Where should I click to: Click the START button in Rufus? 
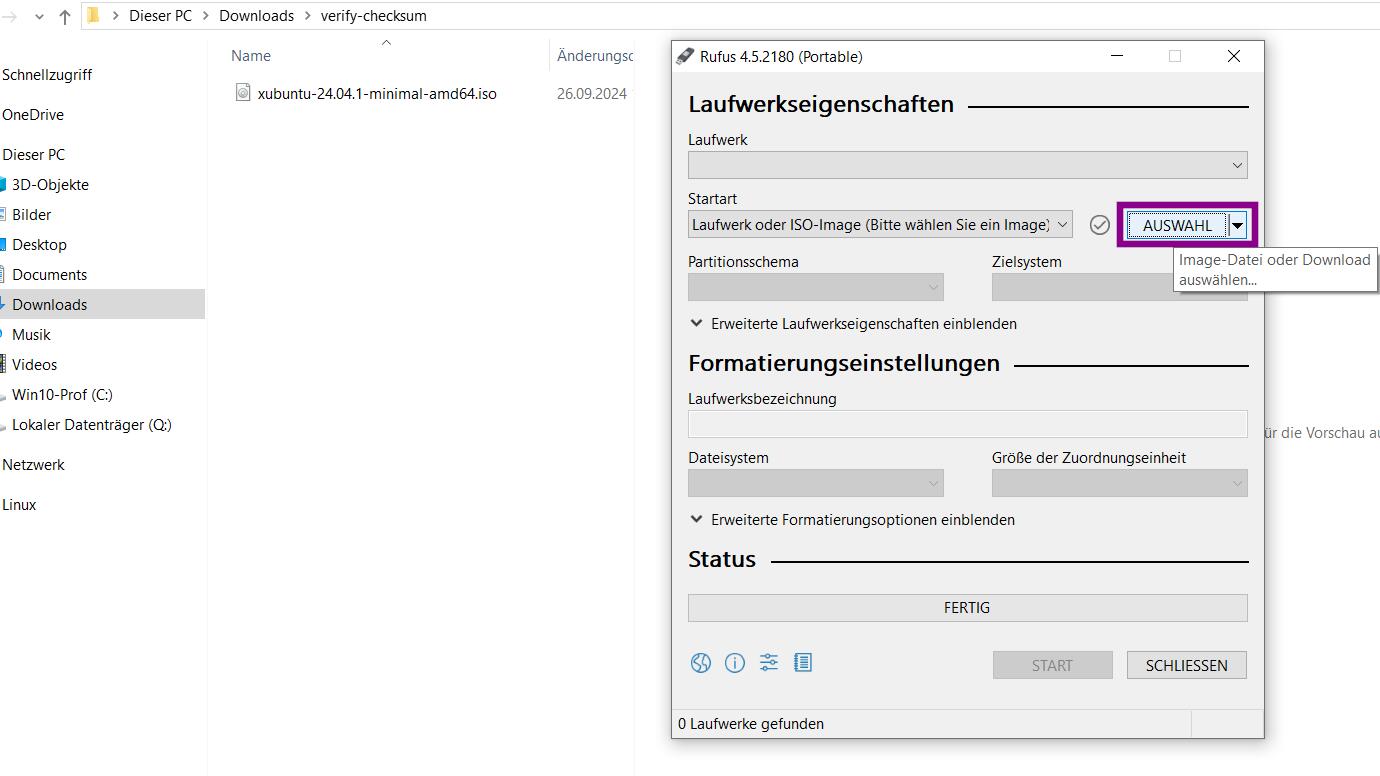(x=1052, y=665)
